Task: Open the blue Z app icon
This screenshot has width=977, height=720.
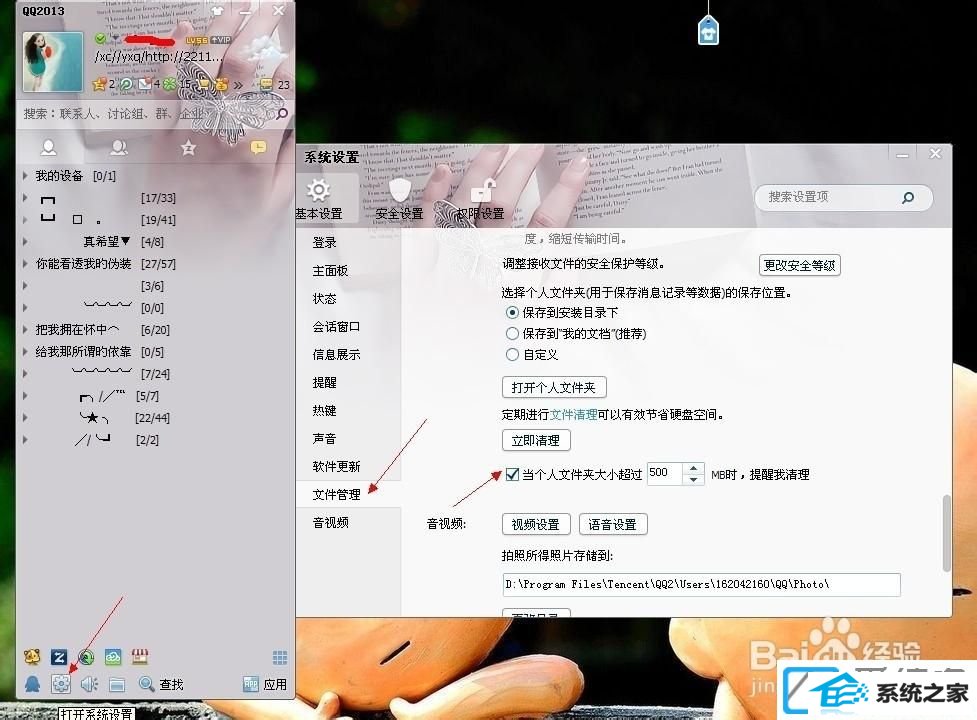Action: [x=59, y=656]
